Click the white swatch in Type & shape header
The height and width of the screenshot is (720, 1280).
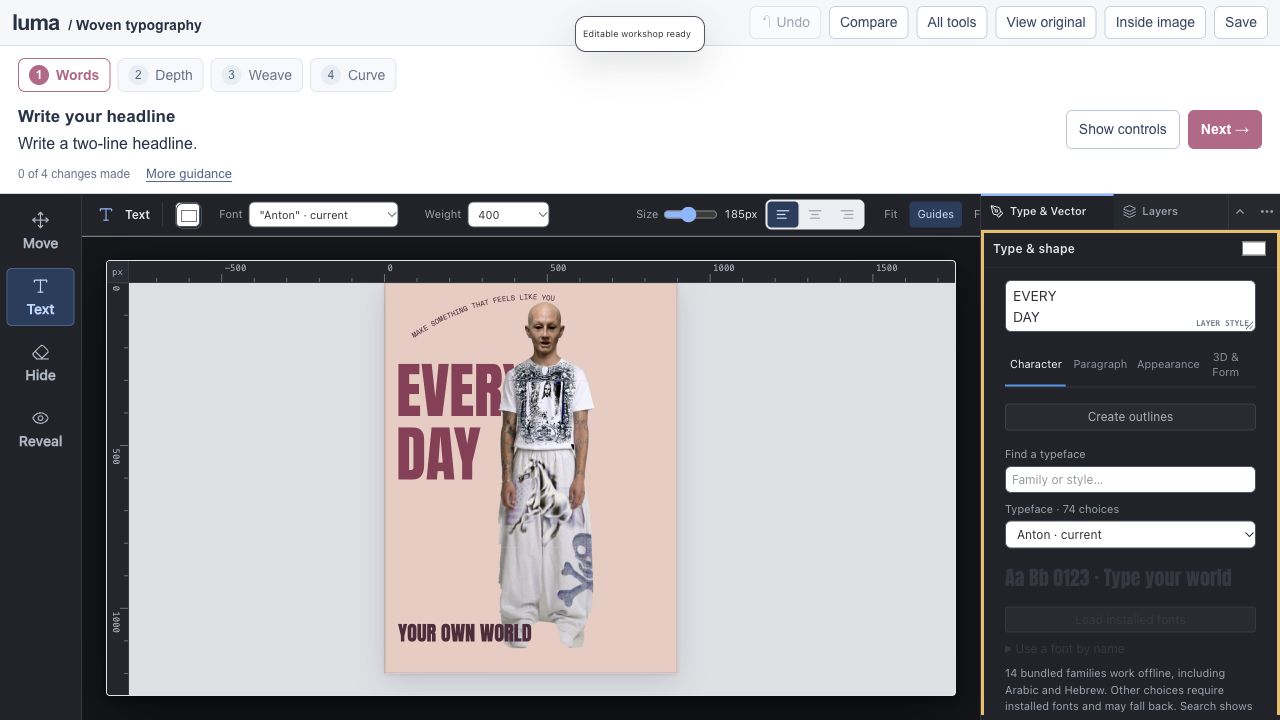coord(1254,249)
